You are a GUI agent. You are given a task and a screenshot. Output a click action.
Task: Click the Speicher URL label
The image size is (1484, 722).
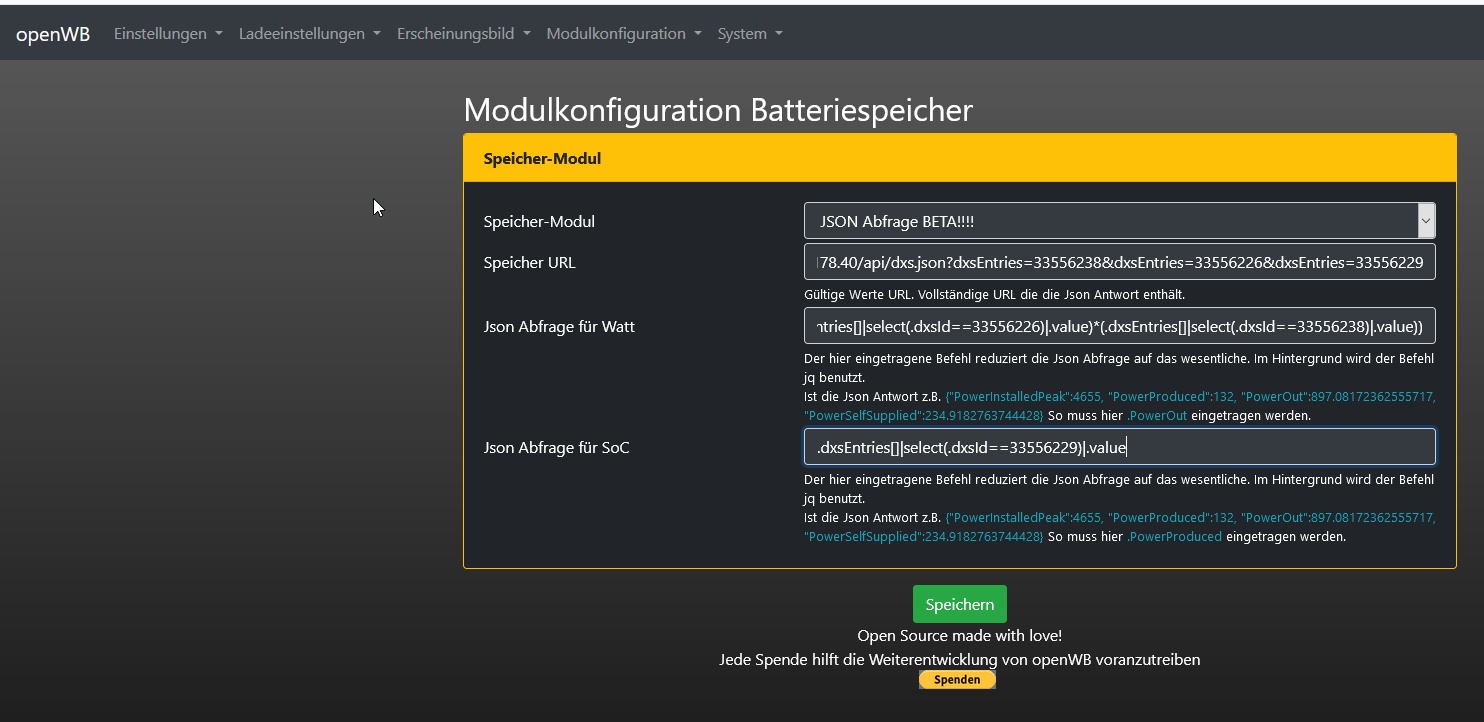(x=529, y=263)
